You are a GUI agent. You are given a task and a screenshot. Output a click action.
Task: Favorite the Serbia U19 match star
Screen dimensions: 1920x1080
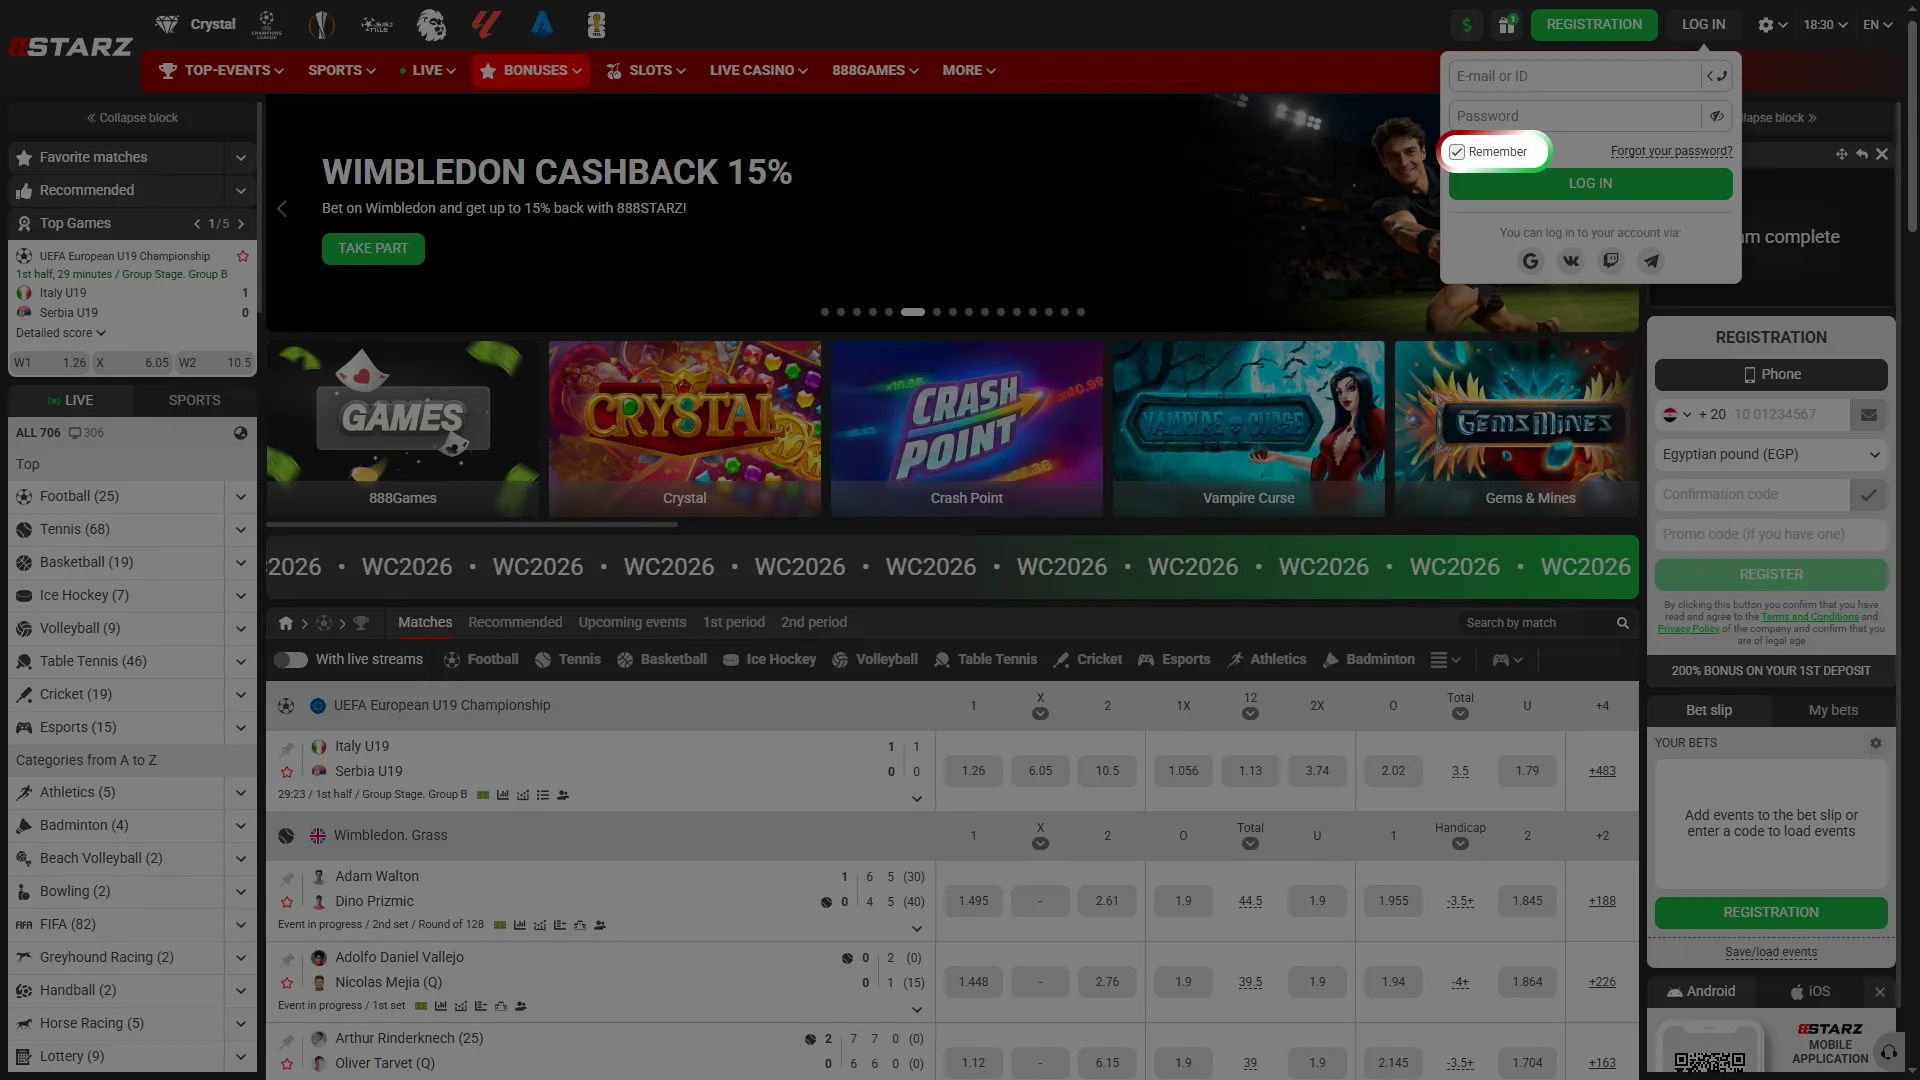click(x=287, y=772)
